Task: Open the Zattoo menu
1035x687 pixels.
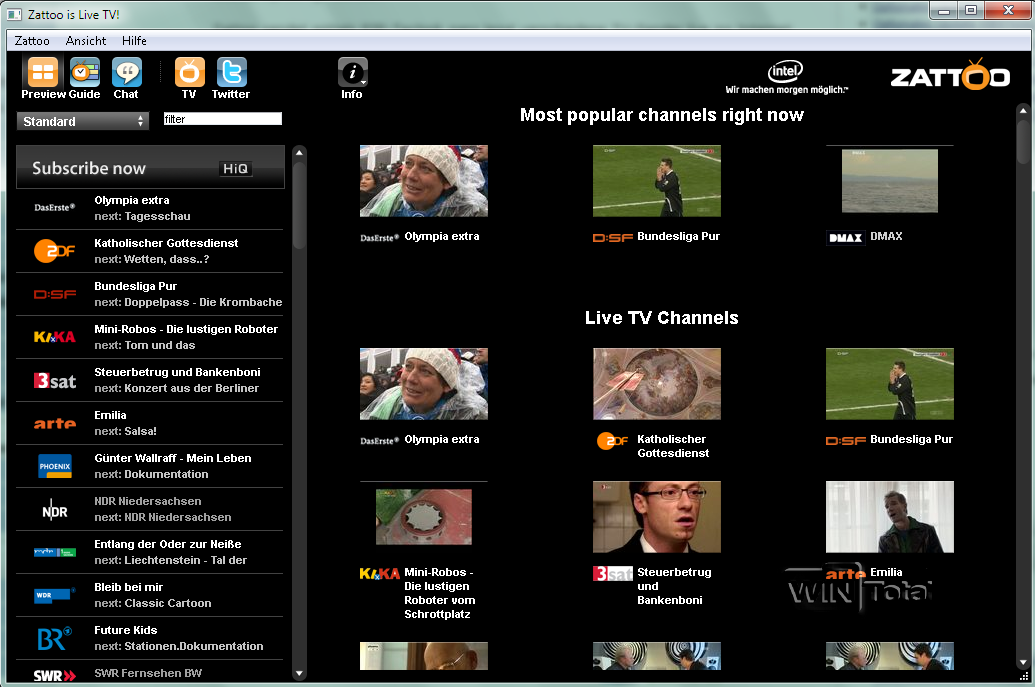Action: point(32,41)
